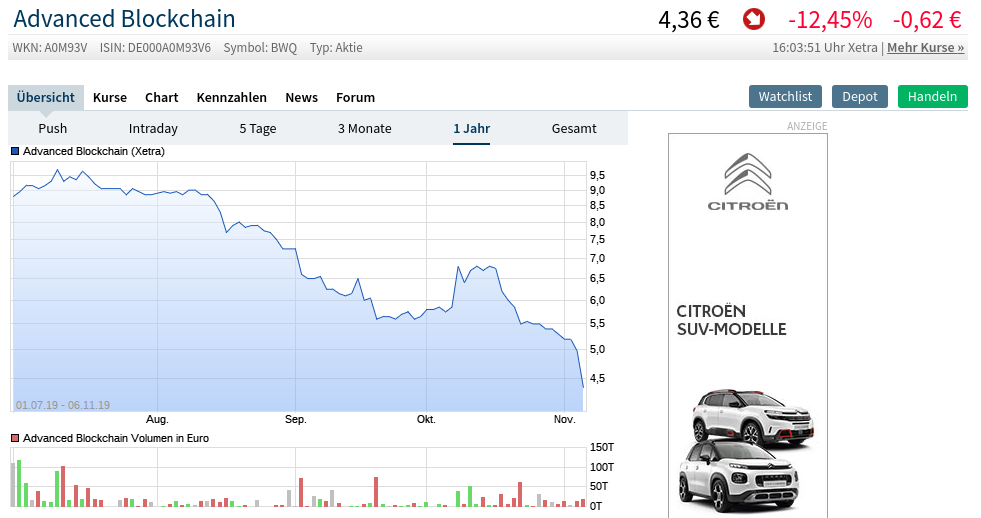Click the 4,5 price axis label
The image size is (981, 518).
click(597, 378)
